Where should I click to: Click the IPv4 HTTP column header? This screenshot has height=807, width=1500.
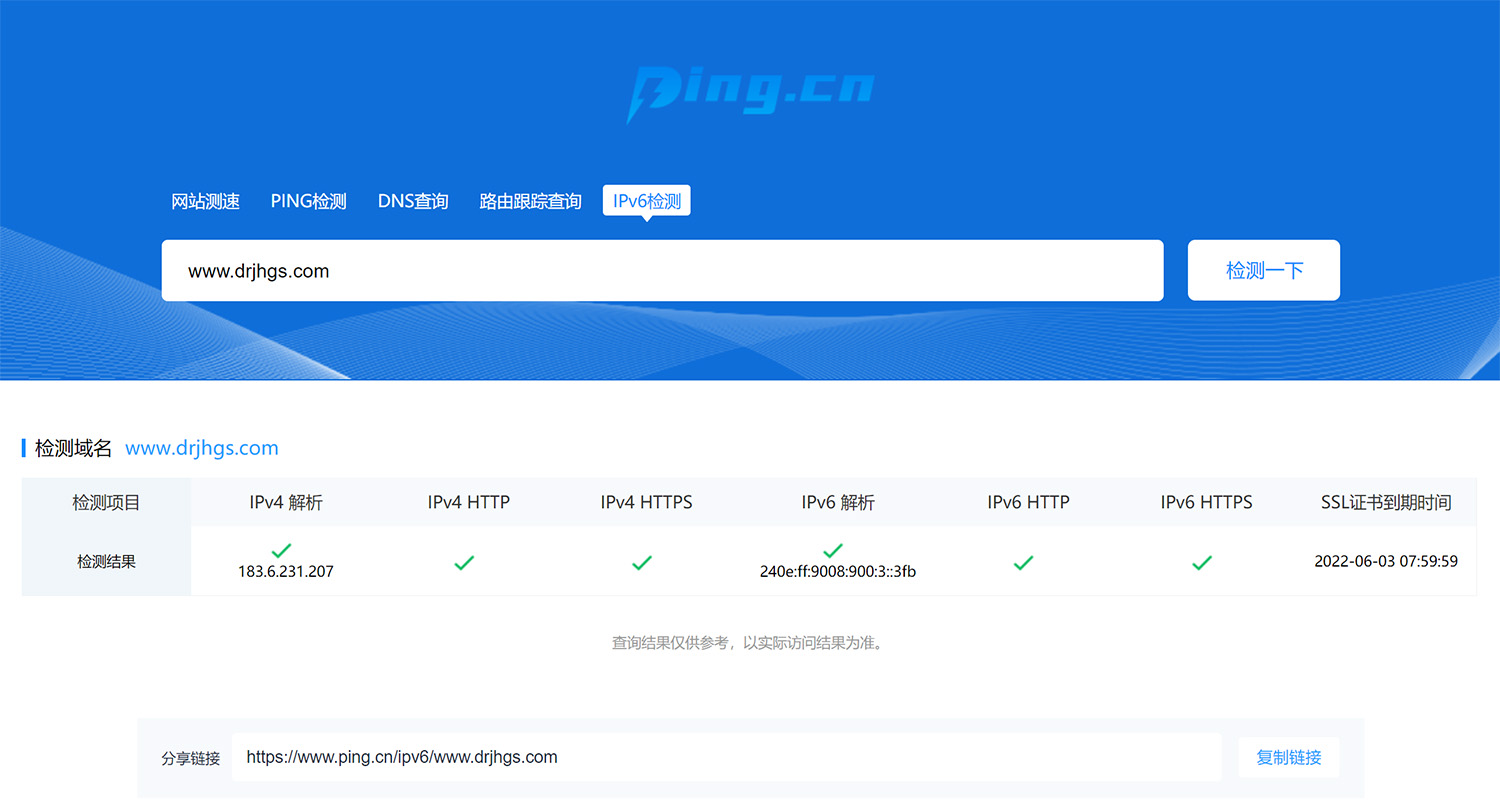pyautogui.click(x=469, y=502)
